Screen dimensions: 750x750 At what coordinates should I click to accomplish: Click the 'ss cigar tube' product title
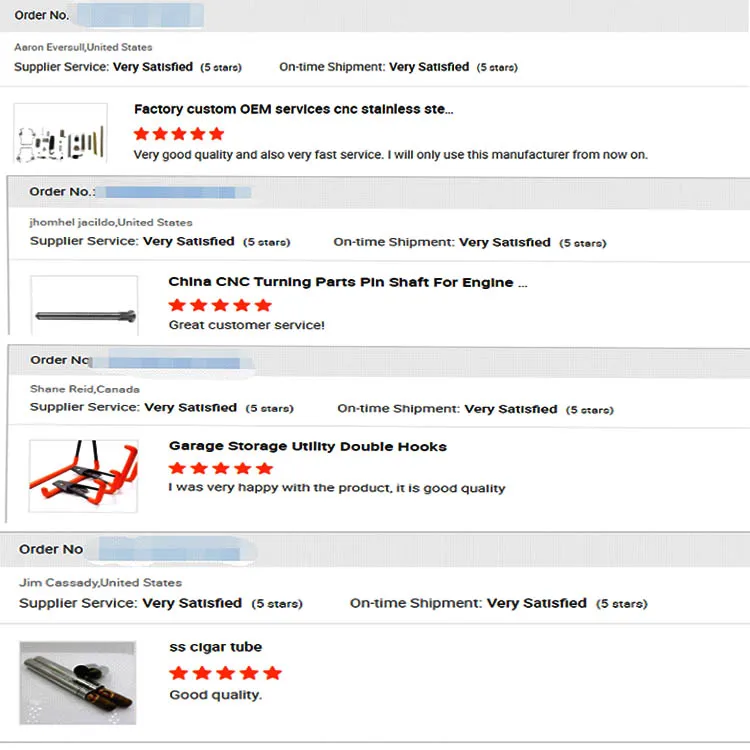click(215, 647)
